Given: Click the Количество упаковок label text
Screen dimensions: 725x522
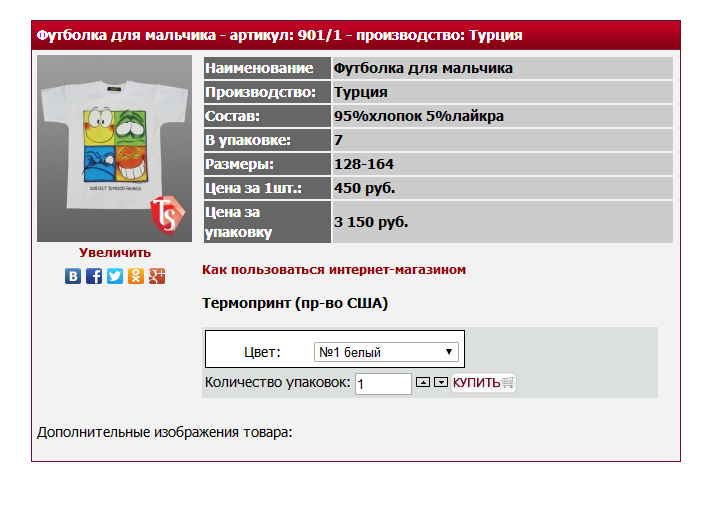Looking at the screenshot, I should click(x=277, y=382).
